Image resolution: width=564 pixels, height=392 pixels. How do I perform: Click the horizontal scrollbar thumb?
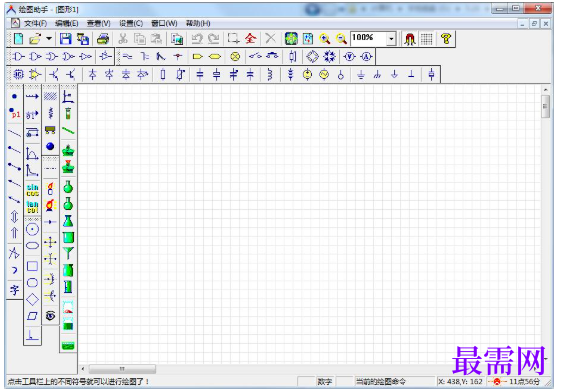point(122,369)
